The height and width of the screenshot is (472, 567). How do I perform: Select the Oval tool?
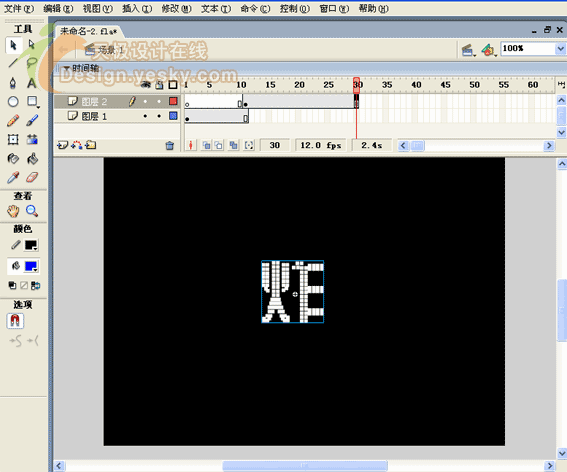pos(13,102)
